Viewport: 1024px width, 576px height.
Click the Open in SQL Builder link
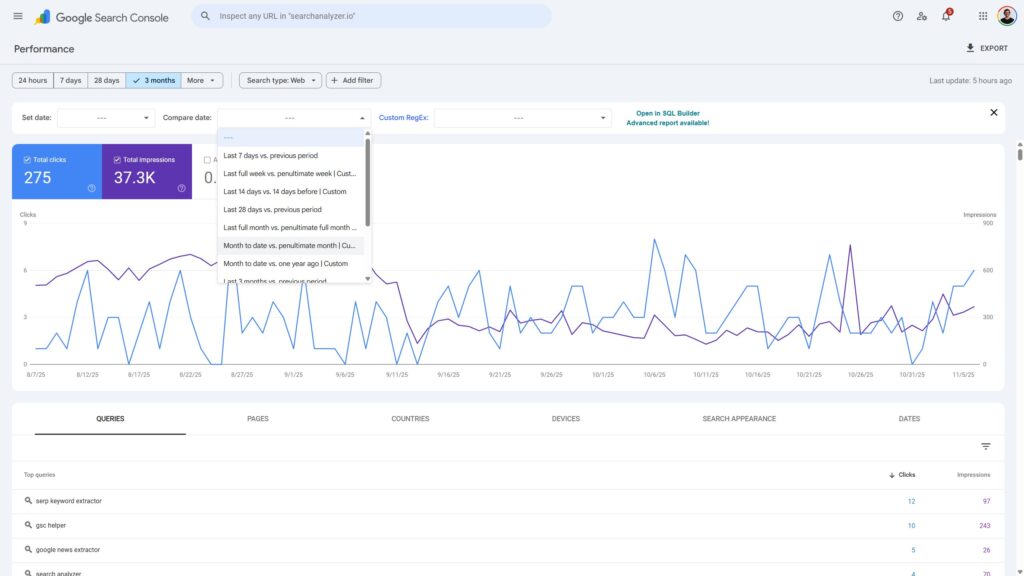[x=667, y=113]
